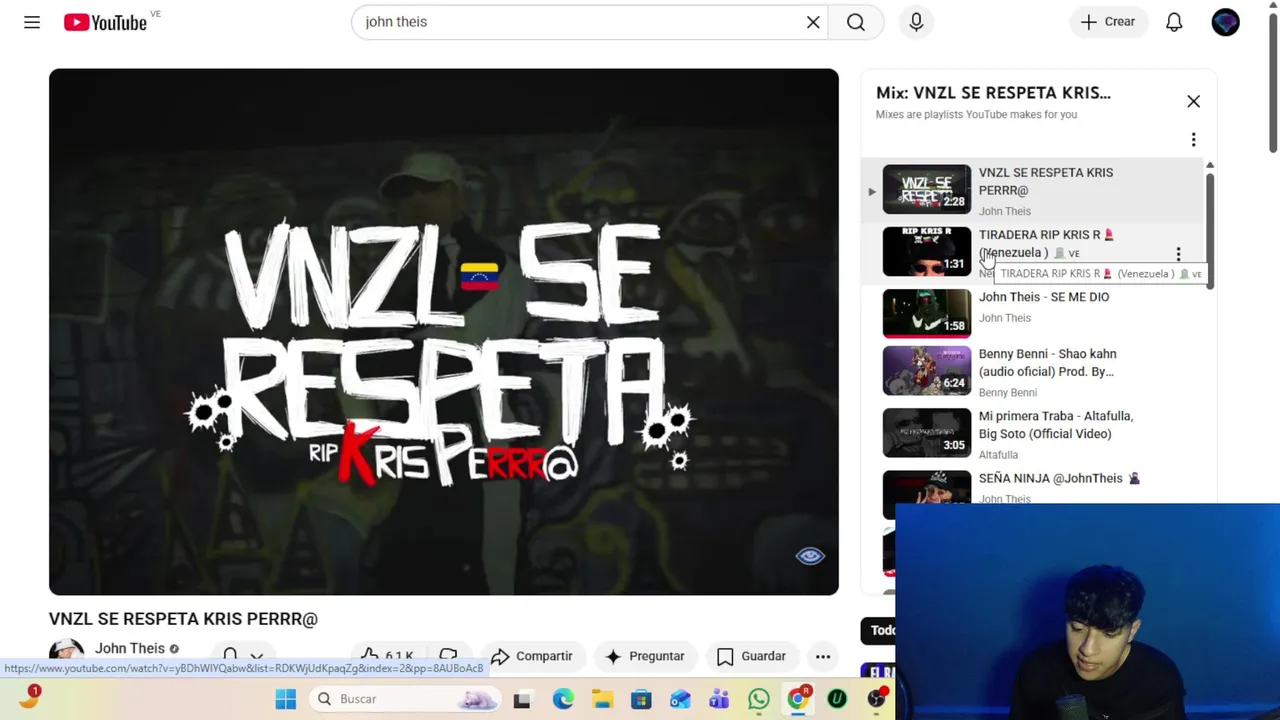Switch to Chrome on the taskbar
This screenshot has width=1280, height=720.
798,699
